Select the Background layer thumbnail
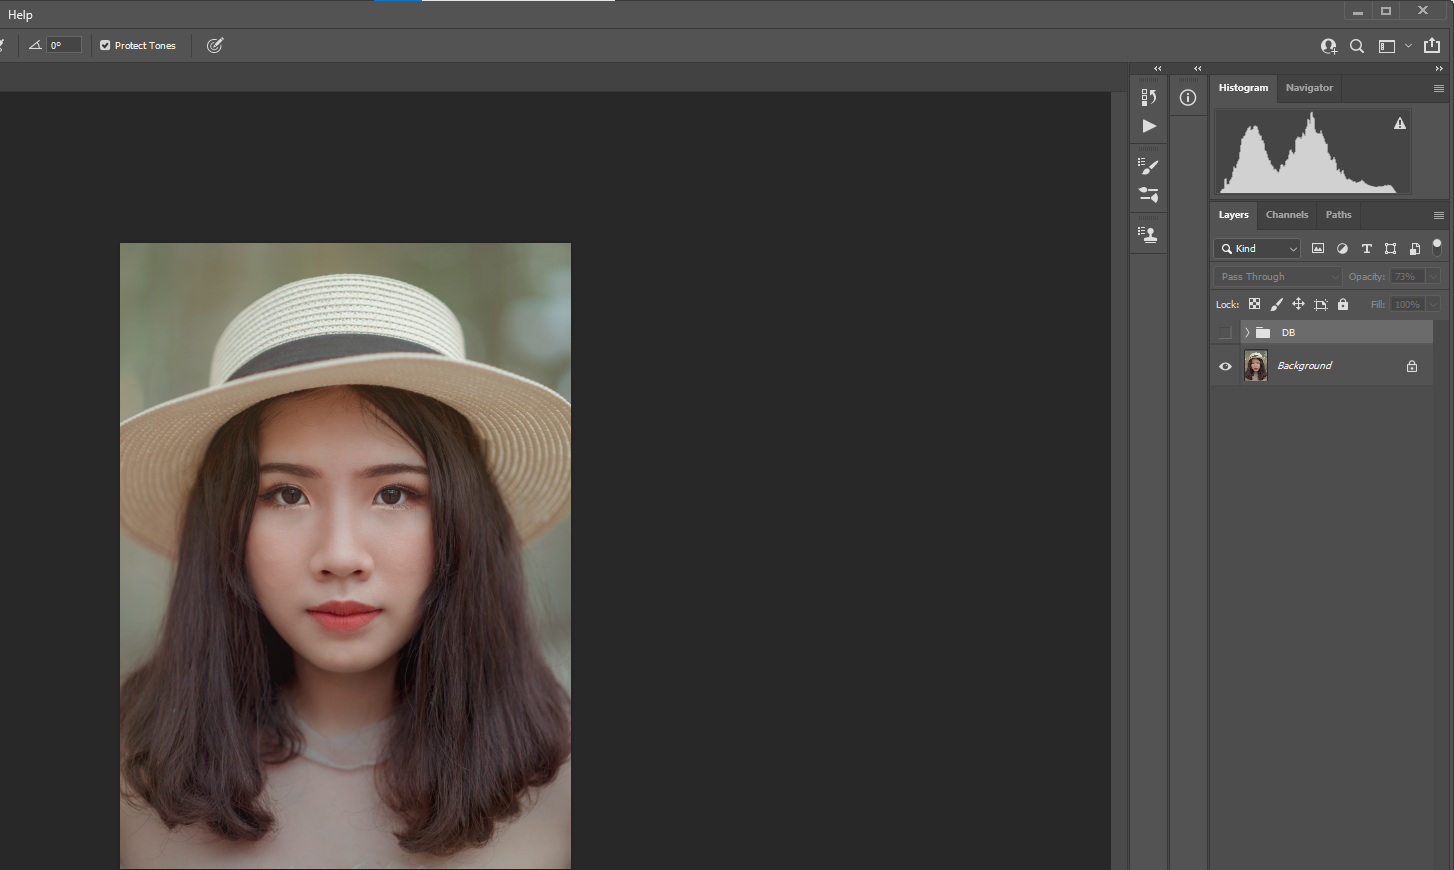This screenshot has width=1454, height=870. coord(1256,366)
